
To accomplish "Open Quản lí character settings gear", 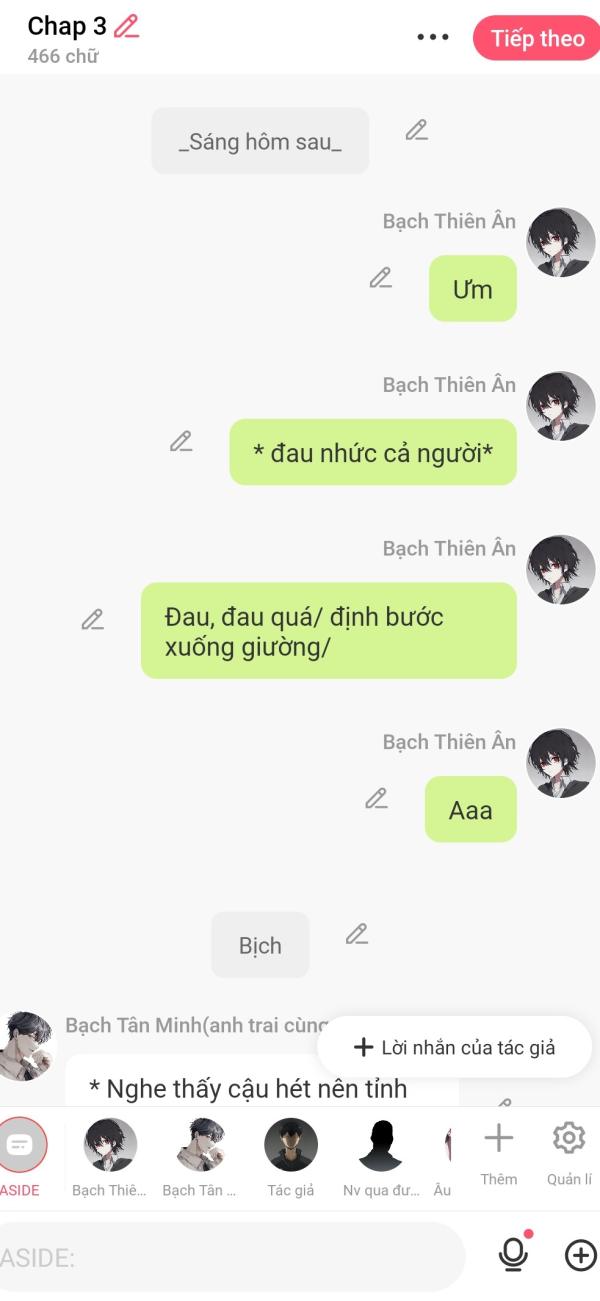I will 569,1153.
